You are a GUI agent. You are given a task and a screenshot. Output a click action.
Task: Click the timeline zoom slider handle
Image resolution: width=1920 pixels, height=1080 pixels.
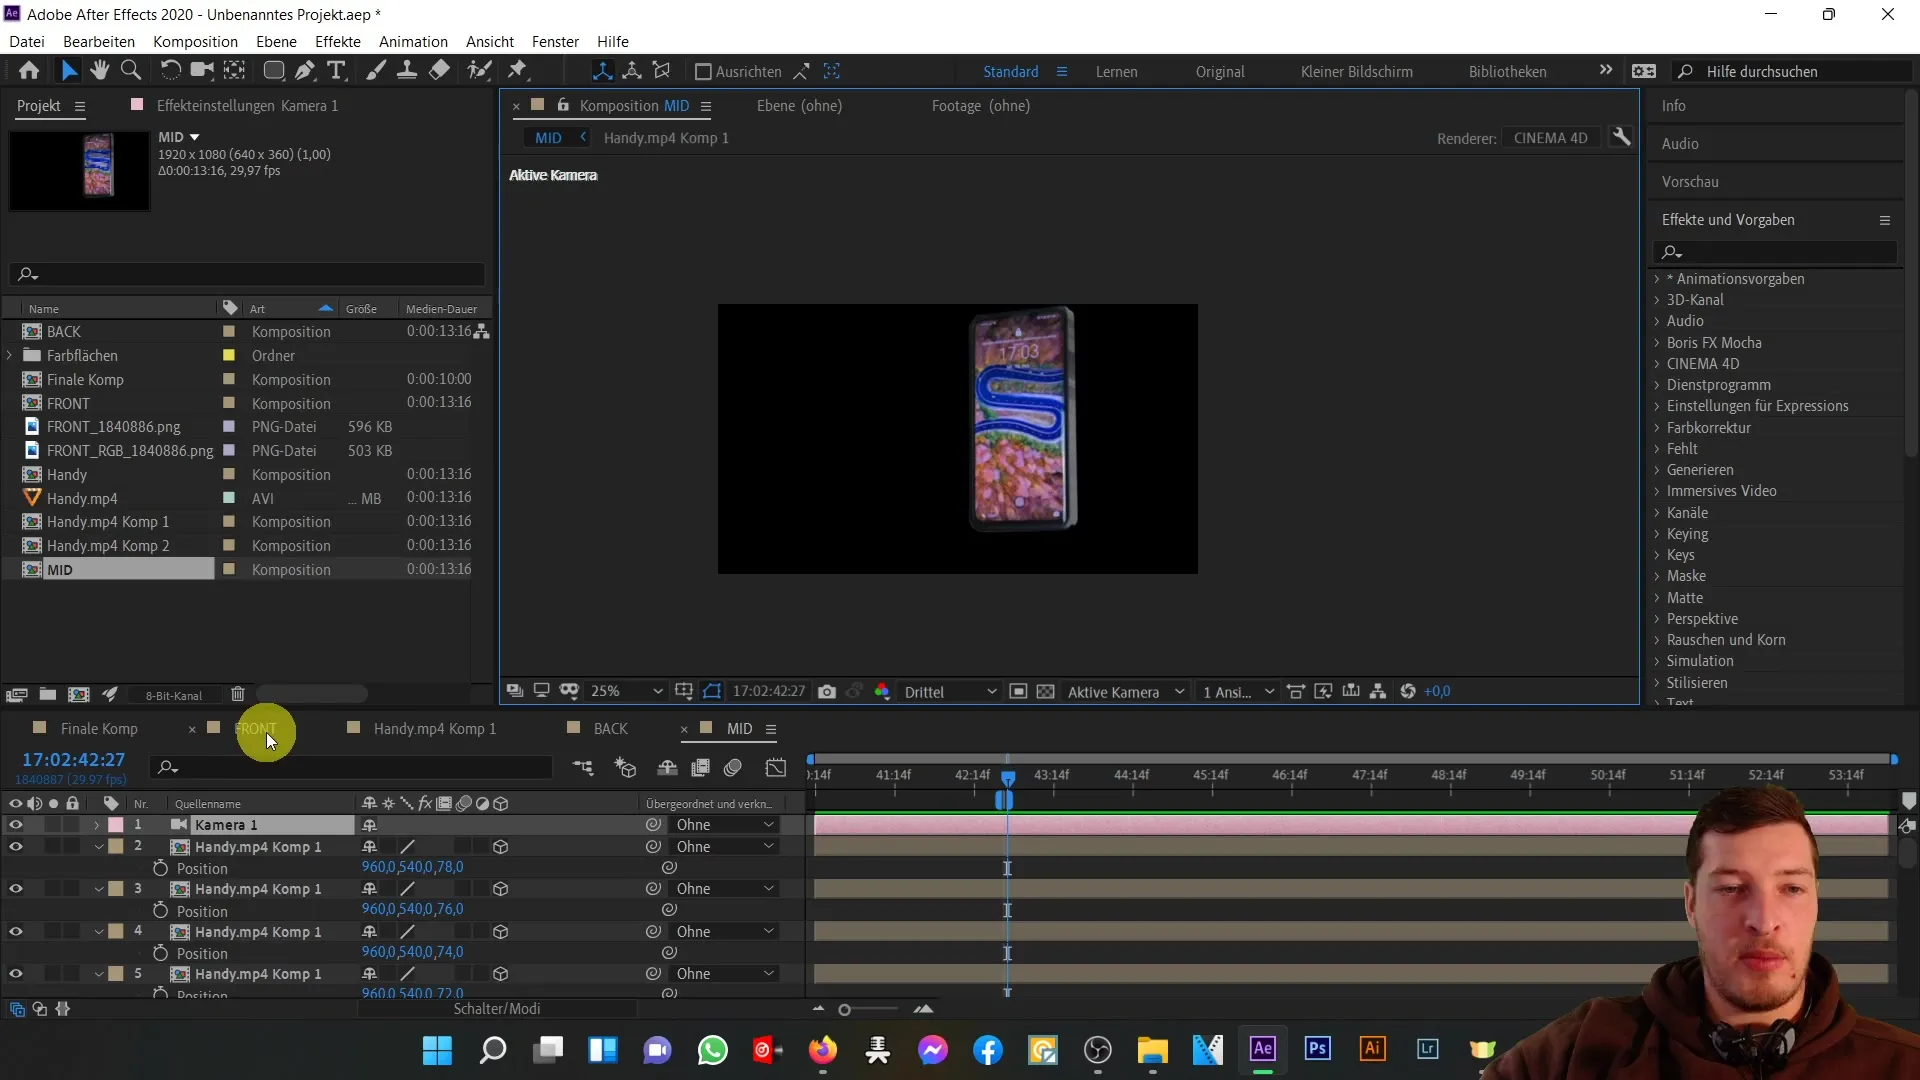844,1010
